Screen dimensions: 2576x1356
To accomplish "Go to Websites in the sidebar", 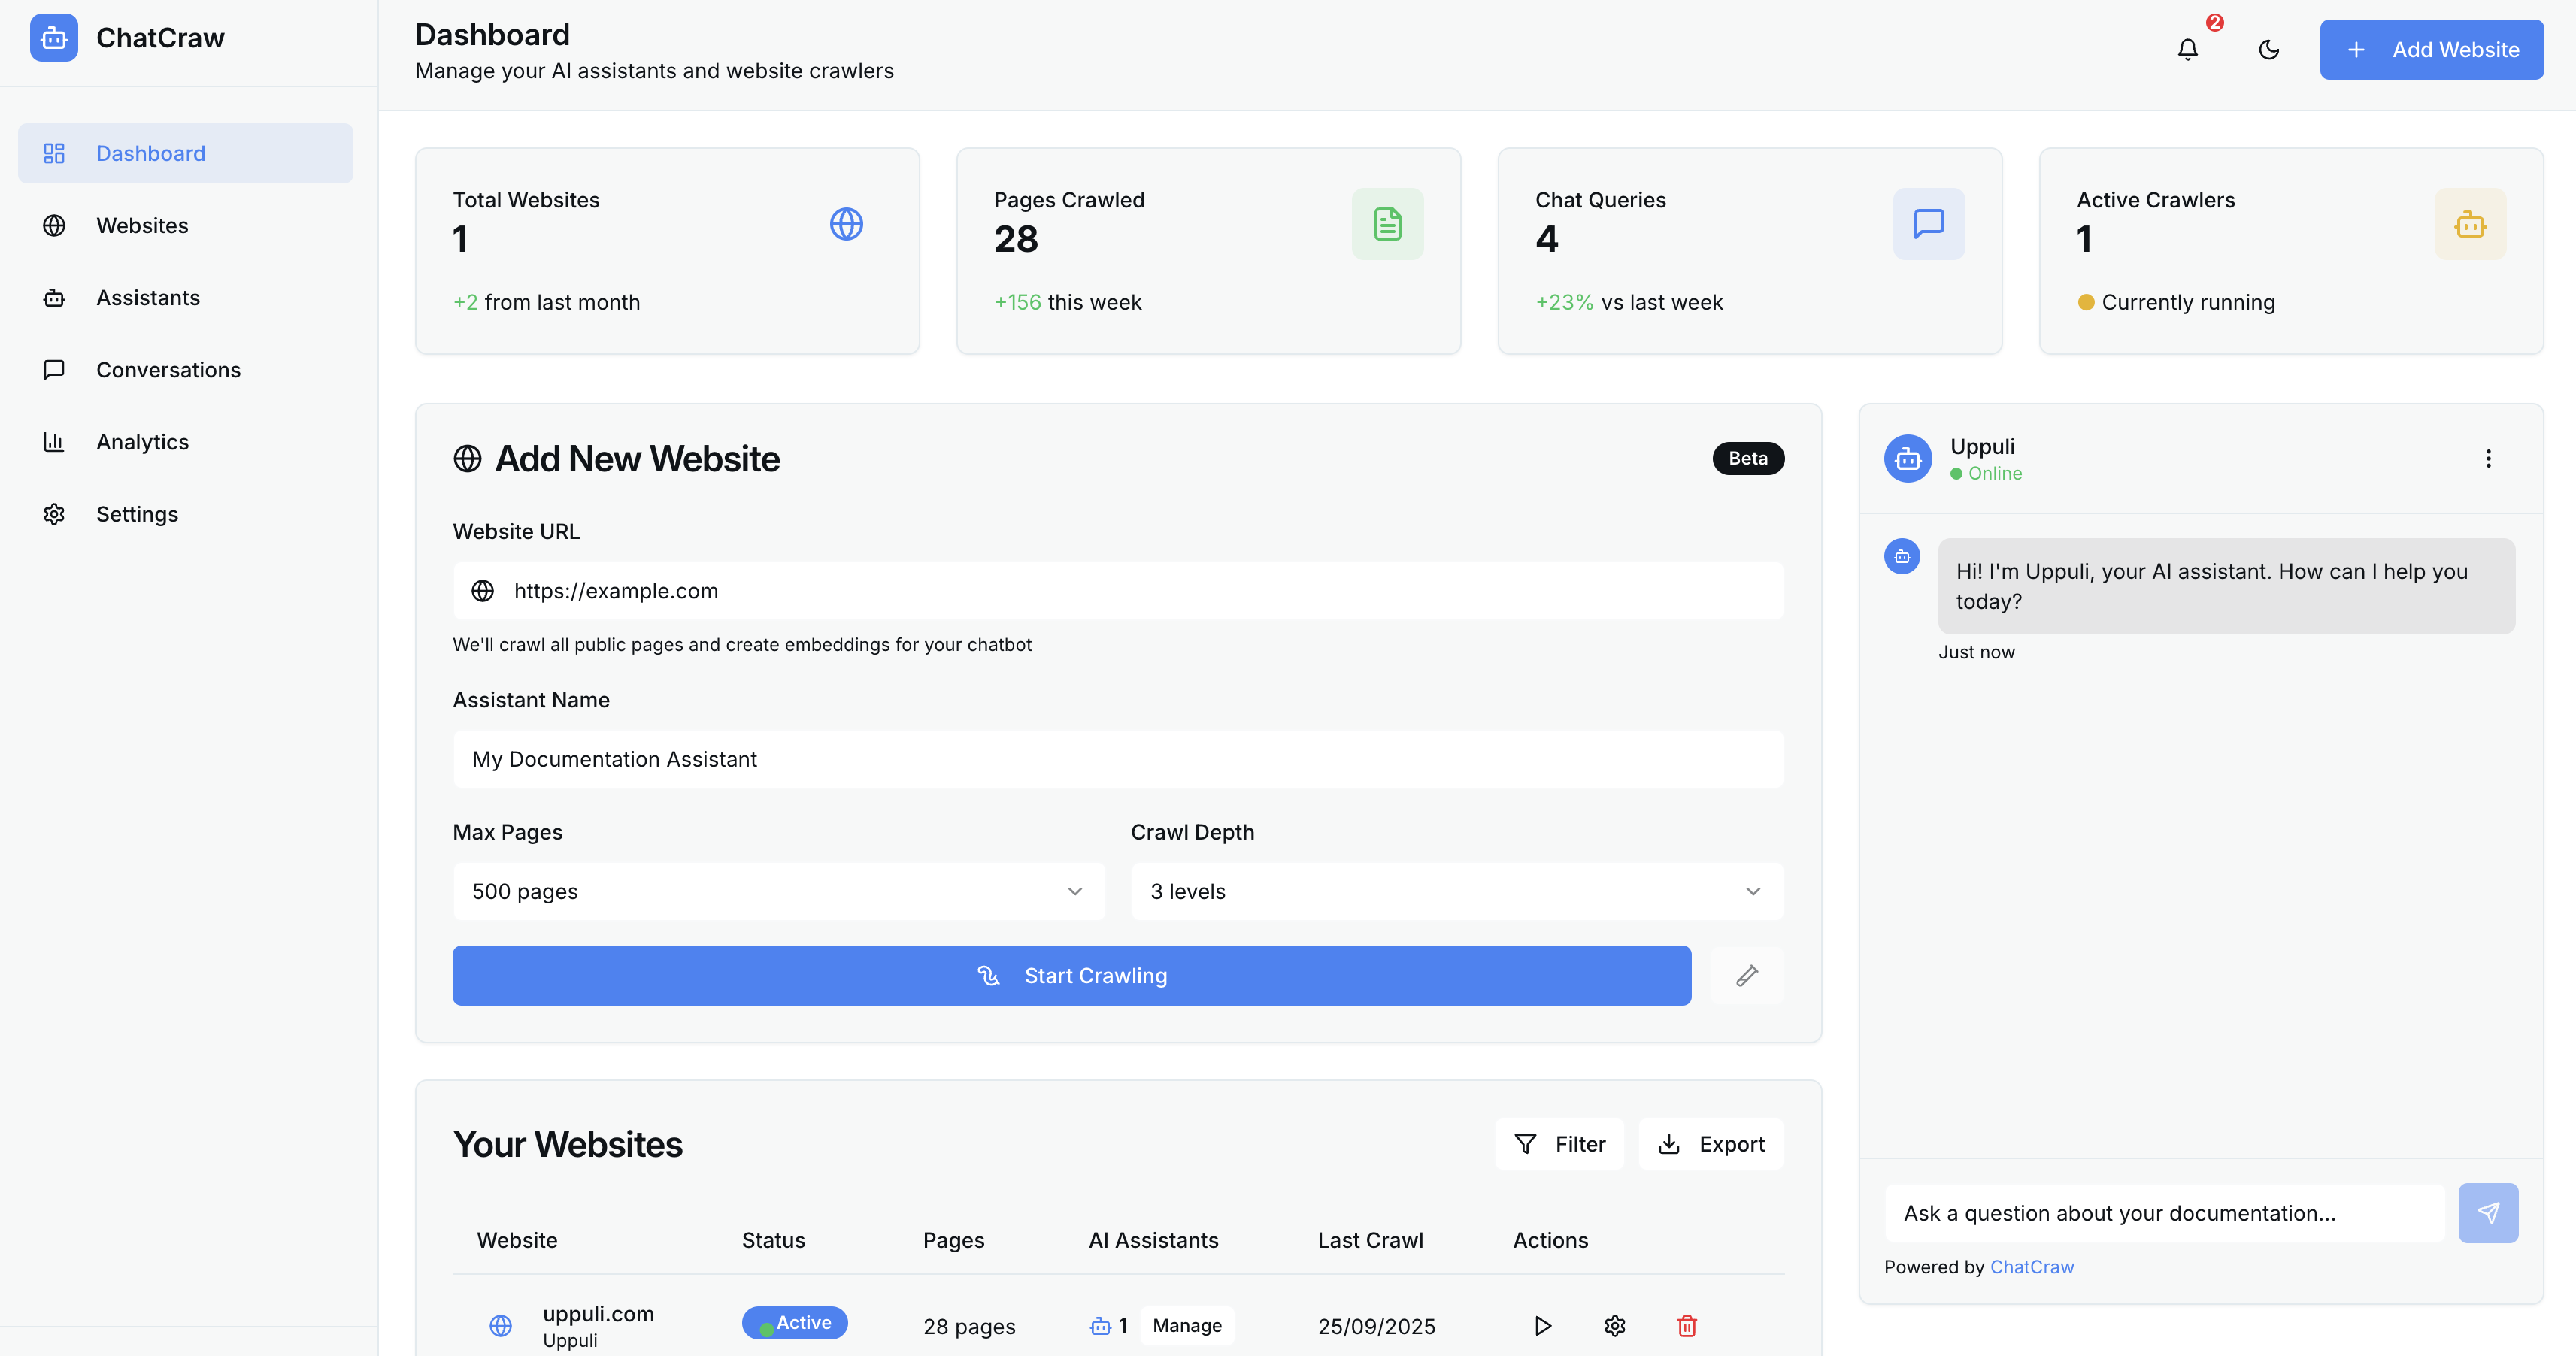I will tap(142, 226).
